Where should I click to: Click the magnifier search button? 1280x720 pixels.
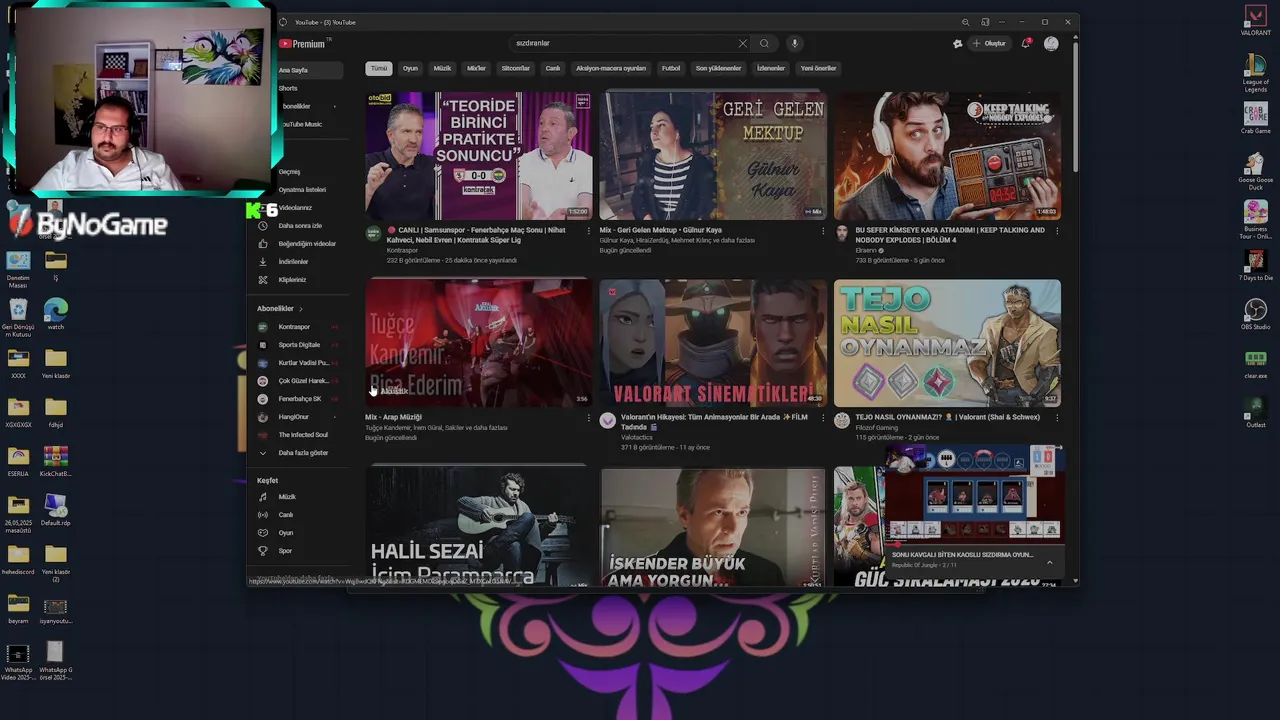(764, 44)
